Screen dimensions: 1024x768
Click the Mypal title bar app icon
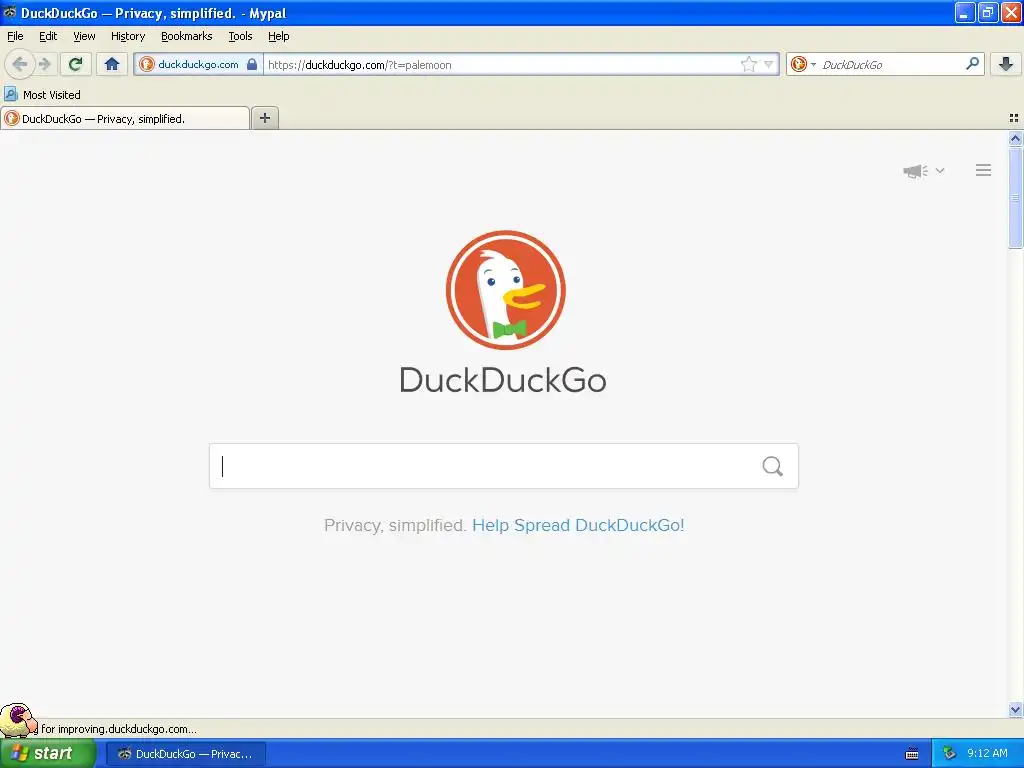(9, 12)
